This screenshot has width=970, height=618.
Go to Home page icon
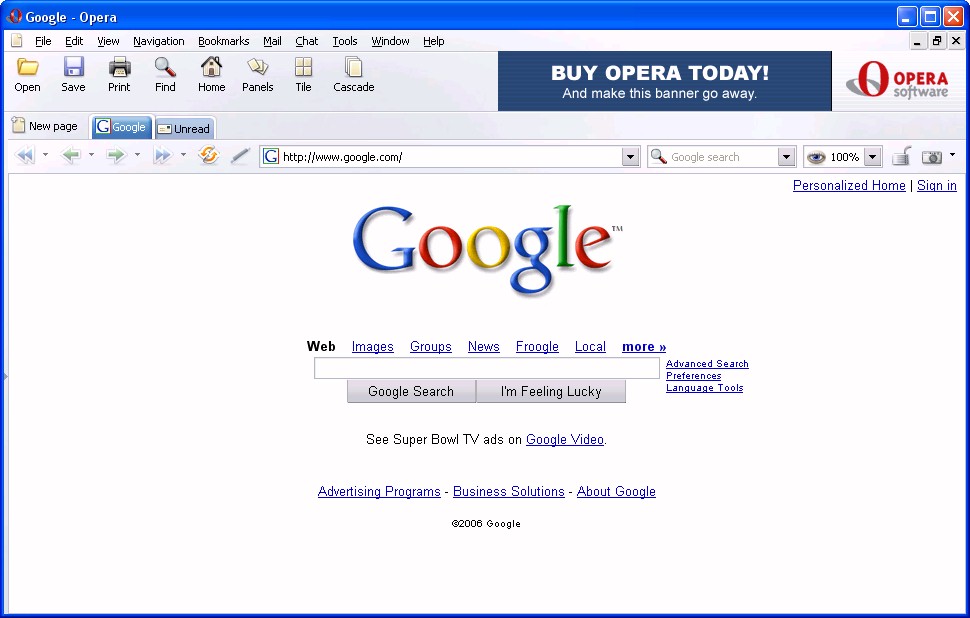tap(212, 66)
